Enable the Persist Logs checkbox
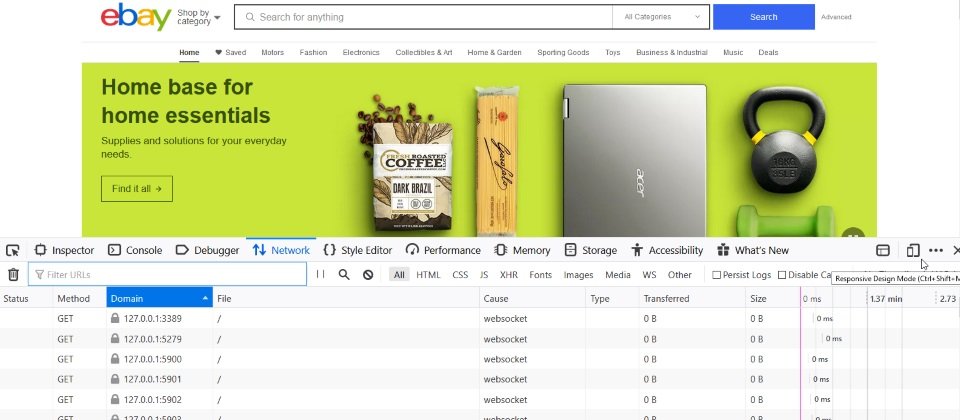Viewport: 960px width, 420px height. pos(716,275)
